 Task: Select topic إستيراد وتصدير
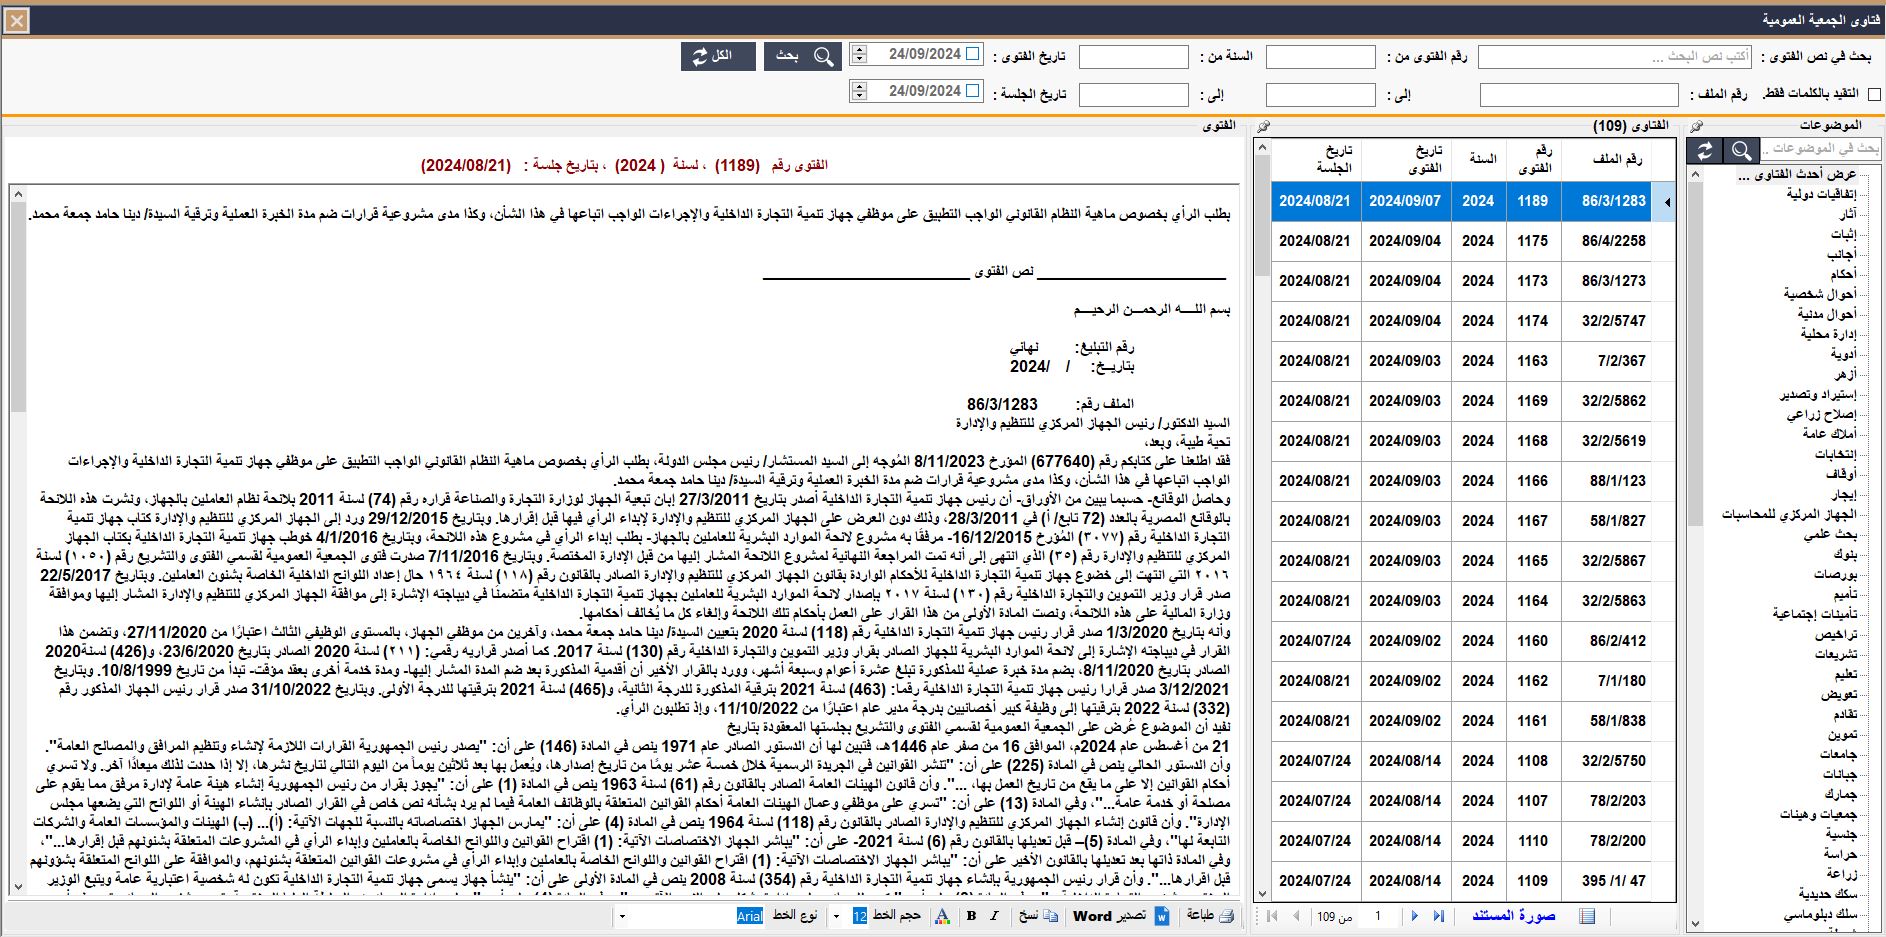pyautogui.click(x=1817, y=394)
